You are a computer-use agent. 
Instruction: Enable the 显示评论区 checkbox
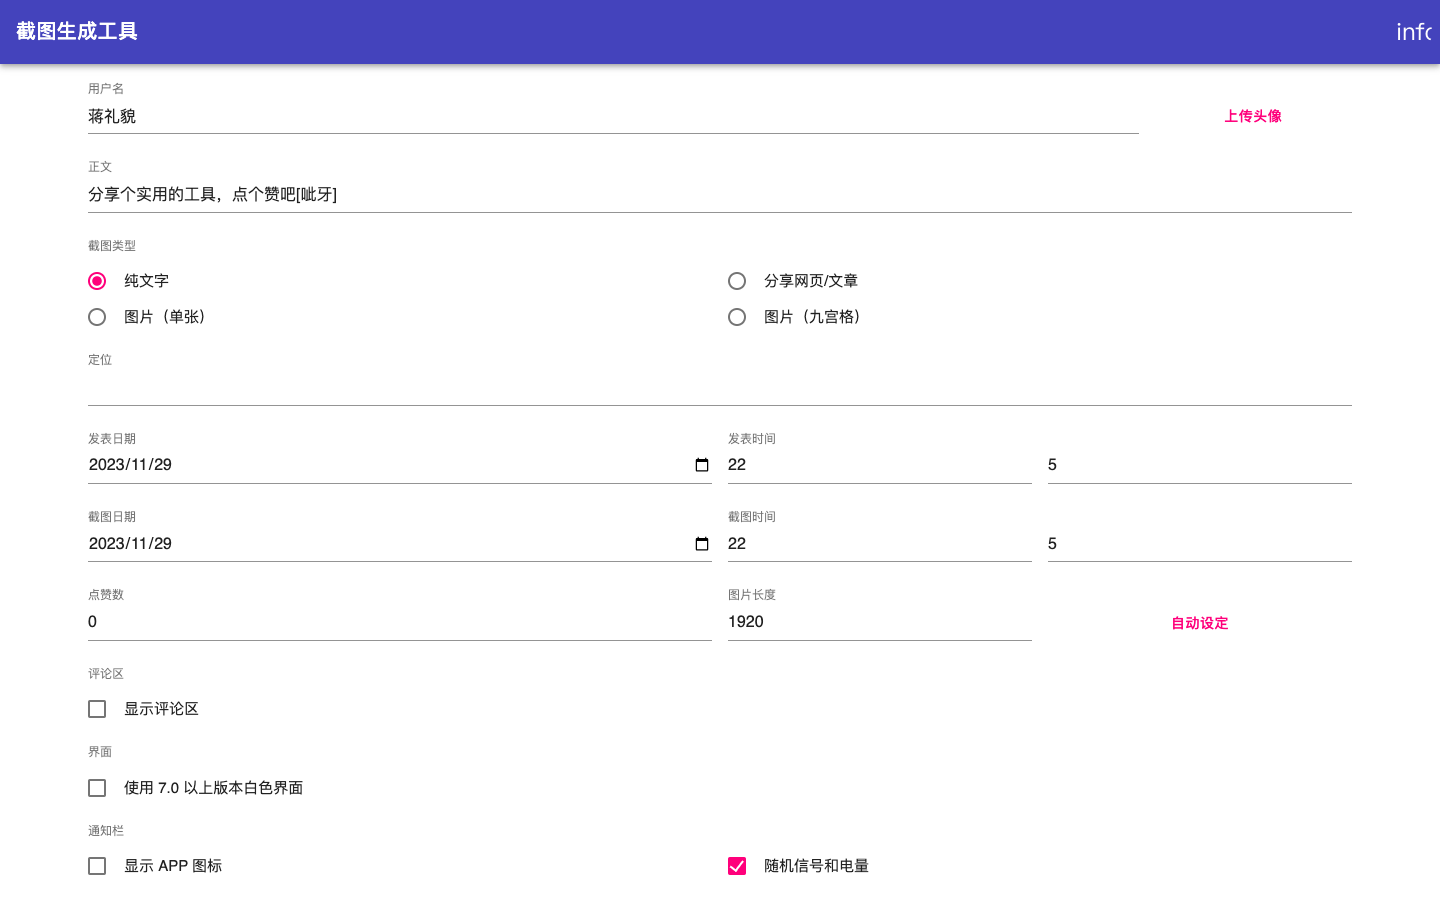click(x=97, y=709)
